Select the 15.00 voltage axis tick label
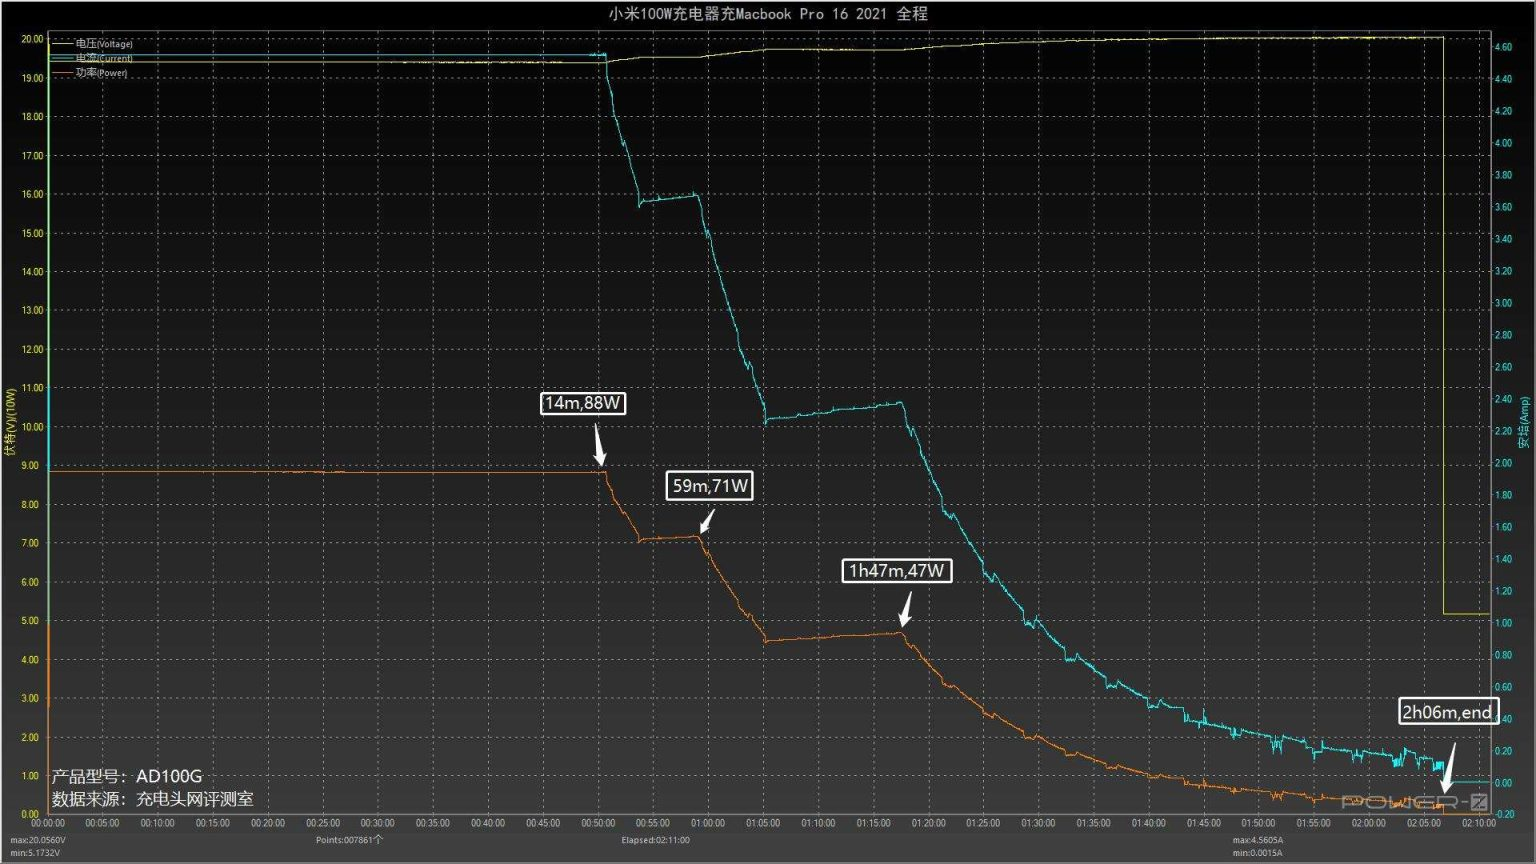This screenshot has width=1536, height=864. click(32, 233)
